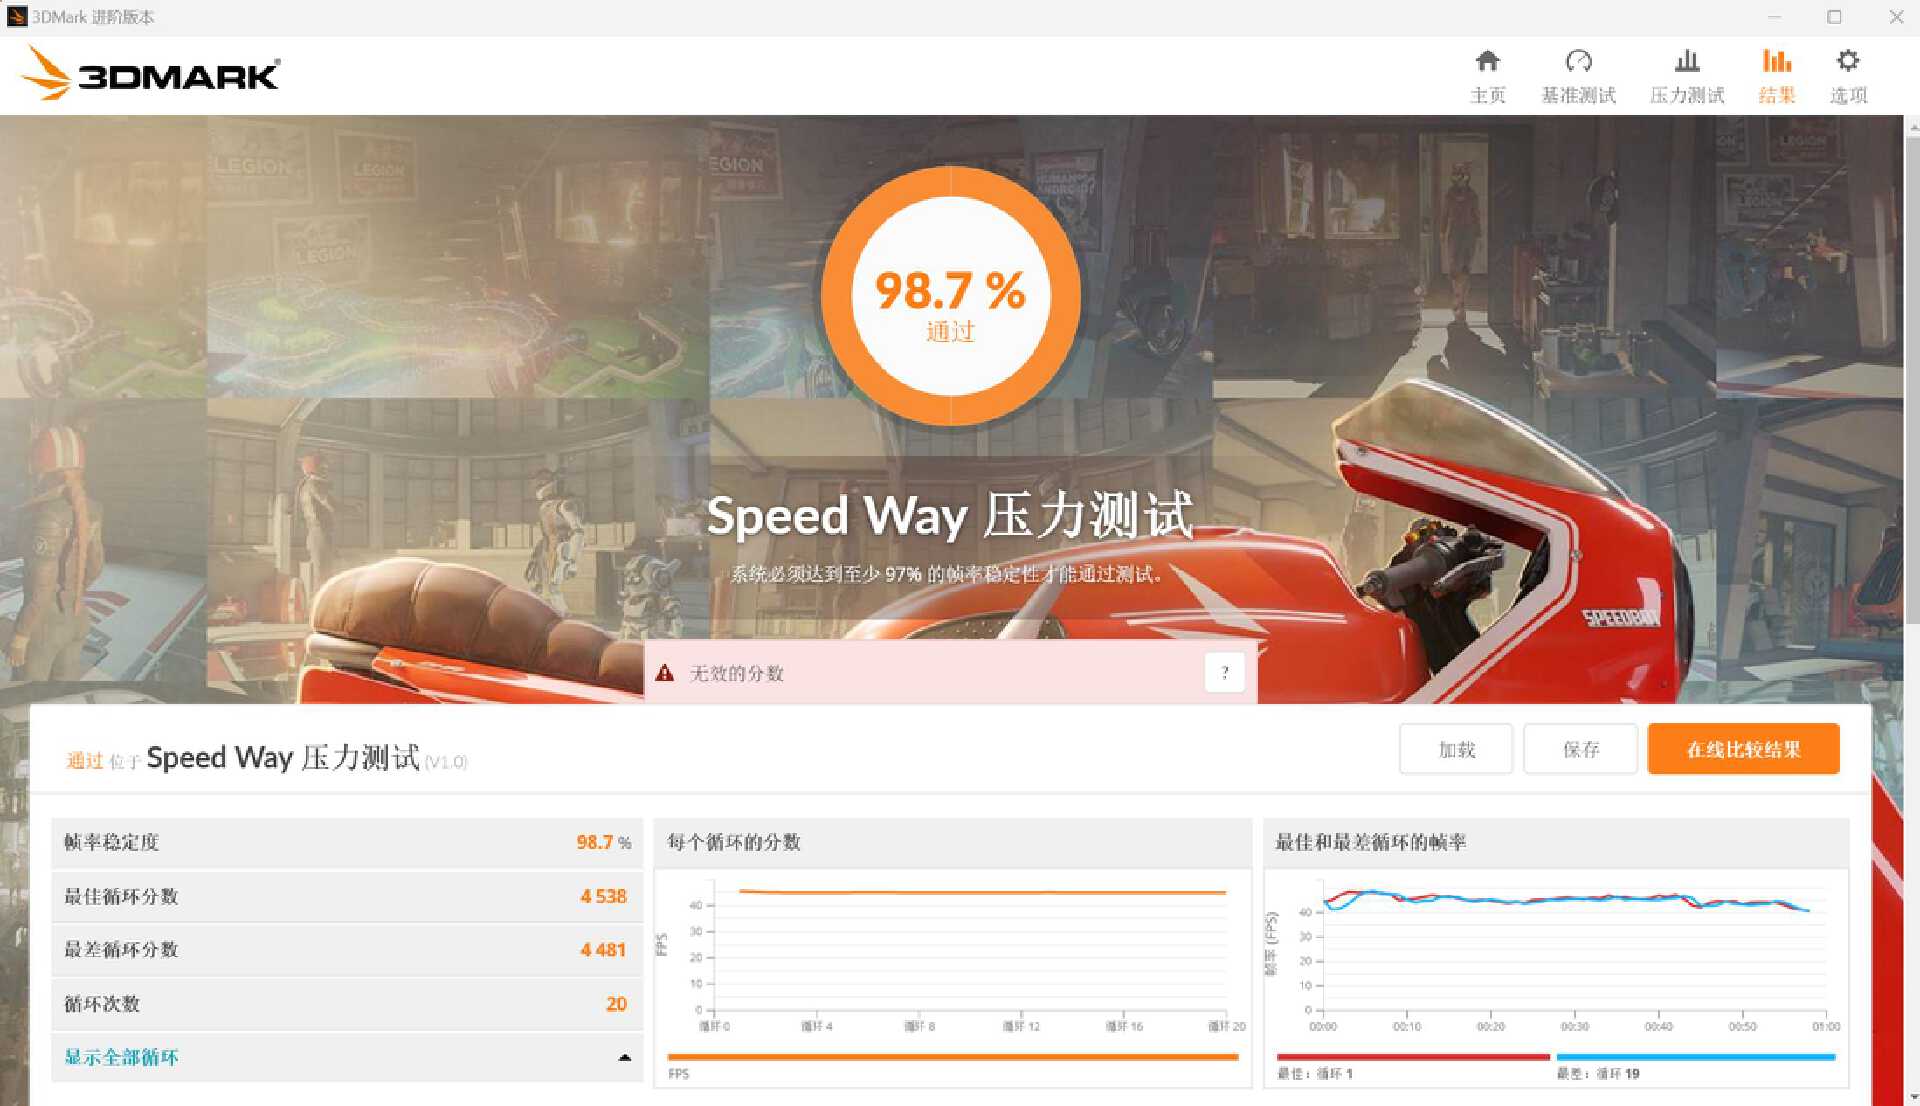Click the blue worst loop legend

(1695, 1057)
